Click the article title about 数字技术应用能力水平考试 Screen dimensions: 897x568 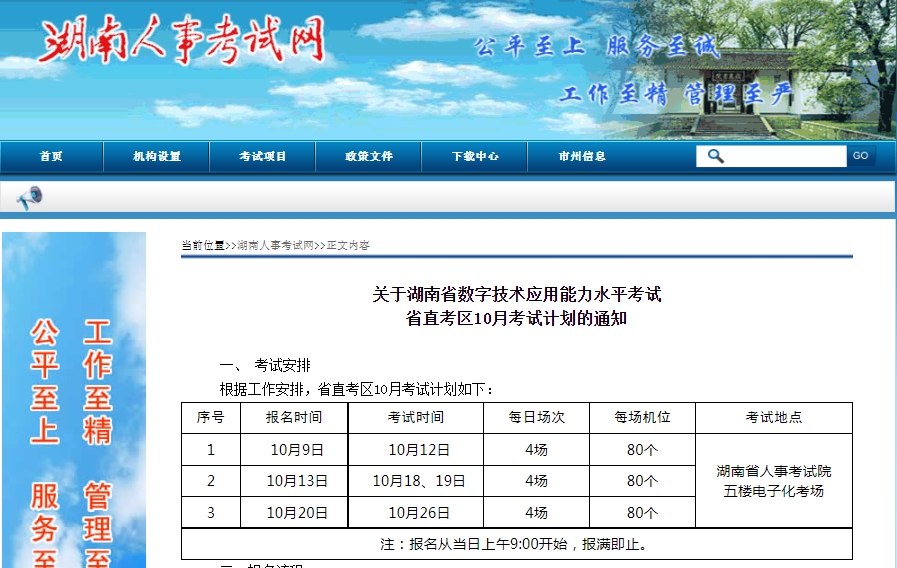tap(517, 306)
